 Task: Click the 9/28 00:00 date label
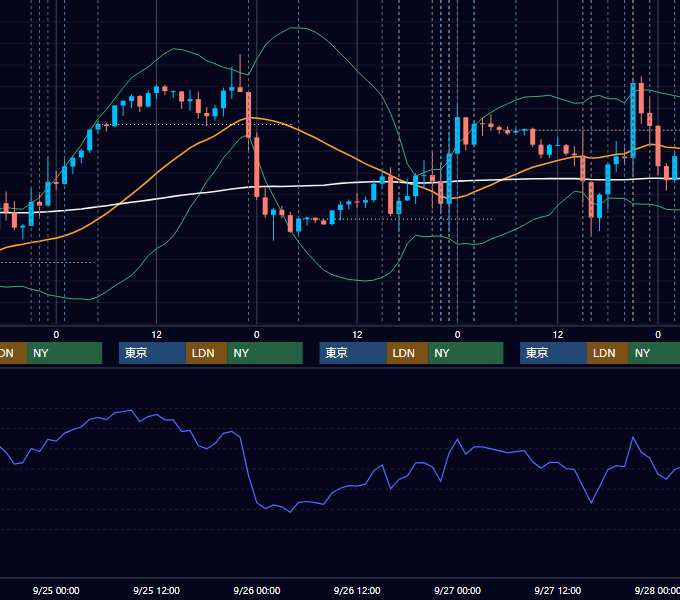click(x=657, y=590)
